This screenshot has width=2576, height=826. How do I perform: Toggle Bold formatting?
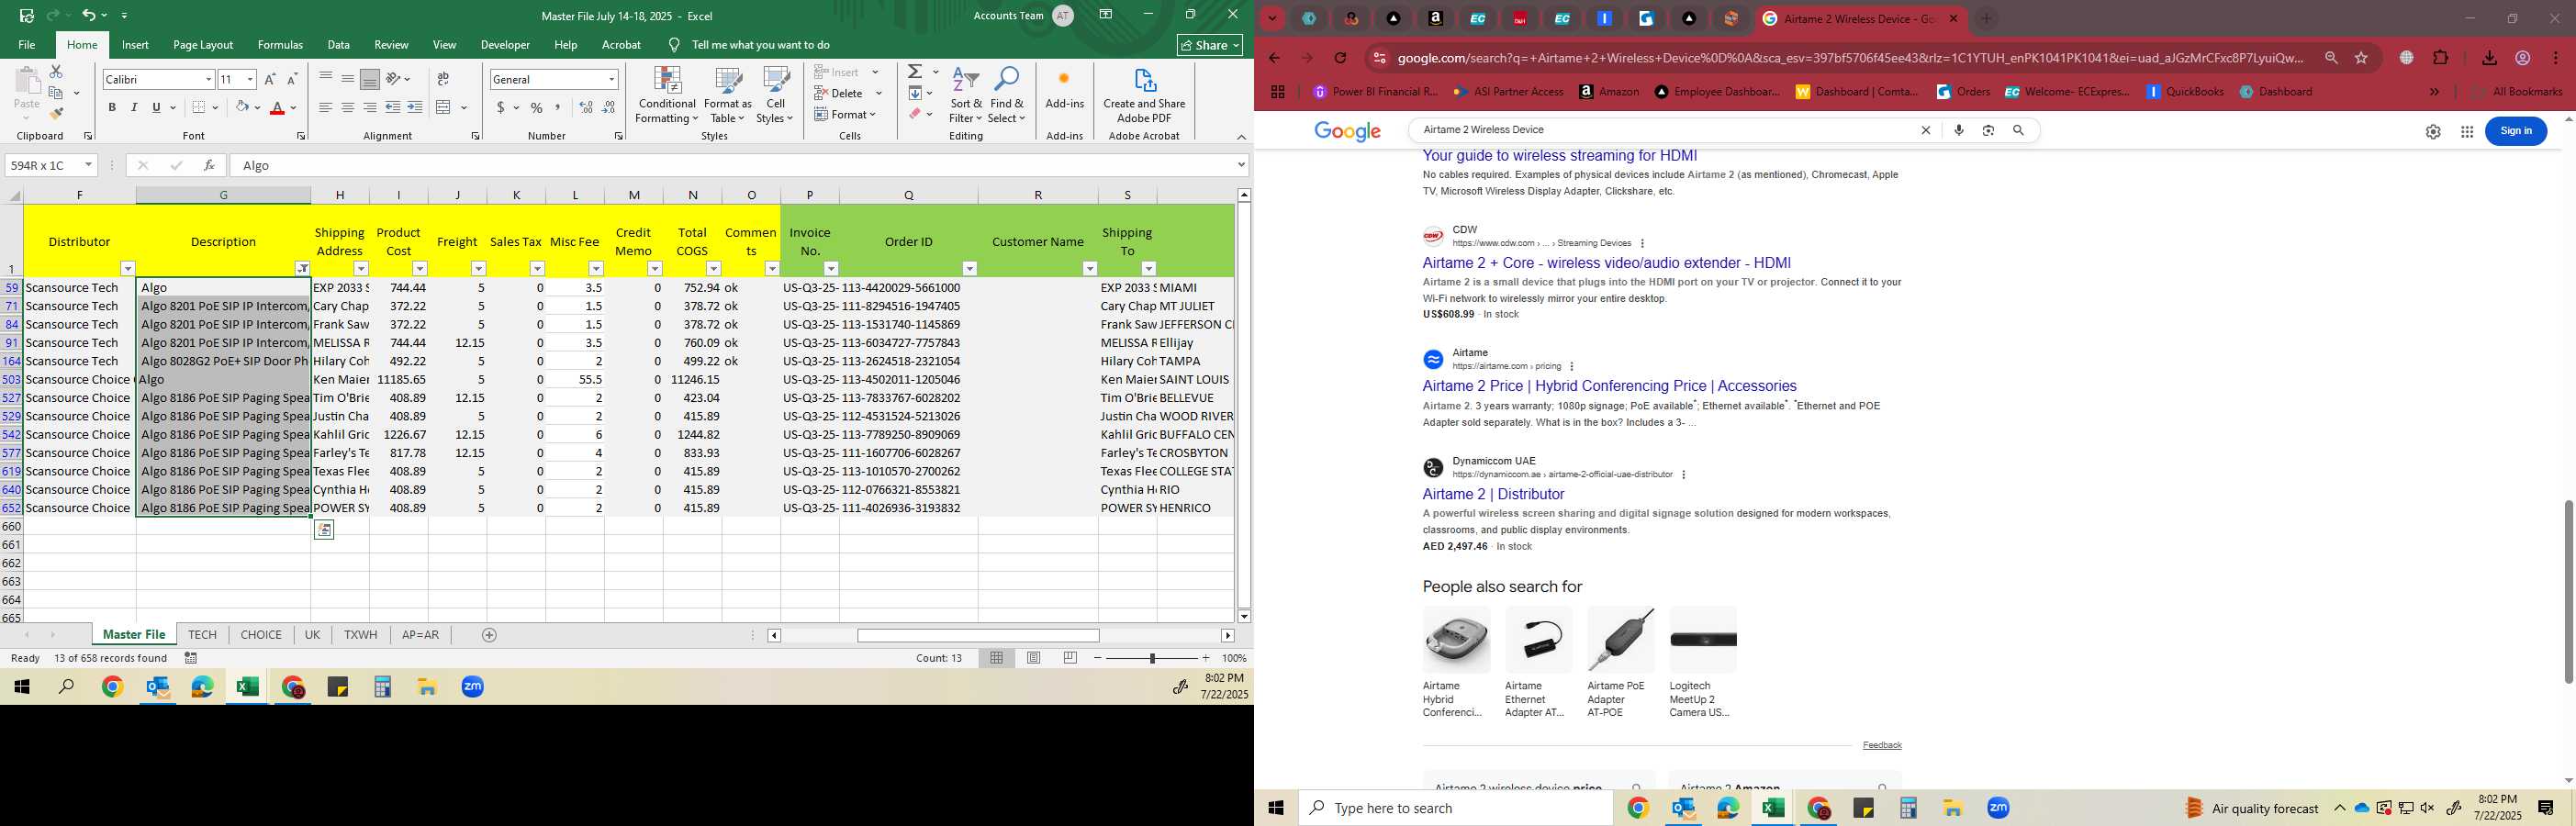112,107
